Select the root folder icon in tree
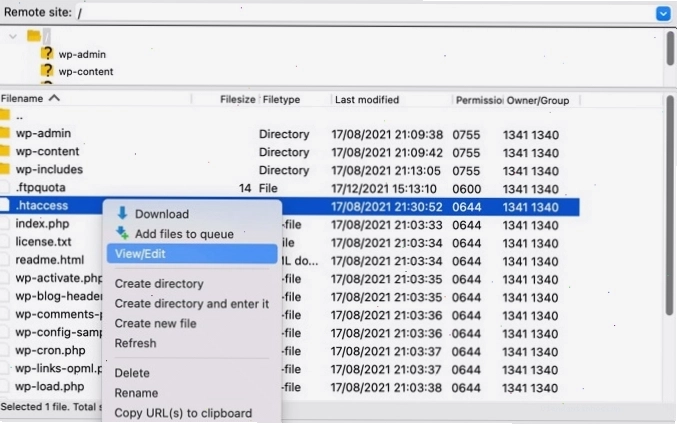Image resolution: width=677 pixels, height=425 pixels. click(x=34, y=36)
